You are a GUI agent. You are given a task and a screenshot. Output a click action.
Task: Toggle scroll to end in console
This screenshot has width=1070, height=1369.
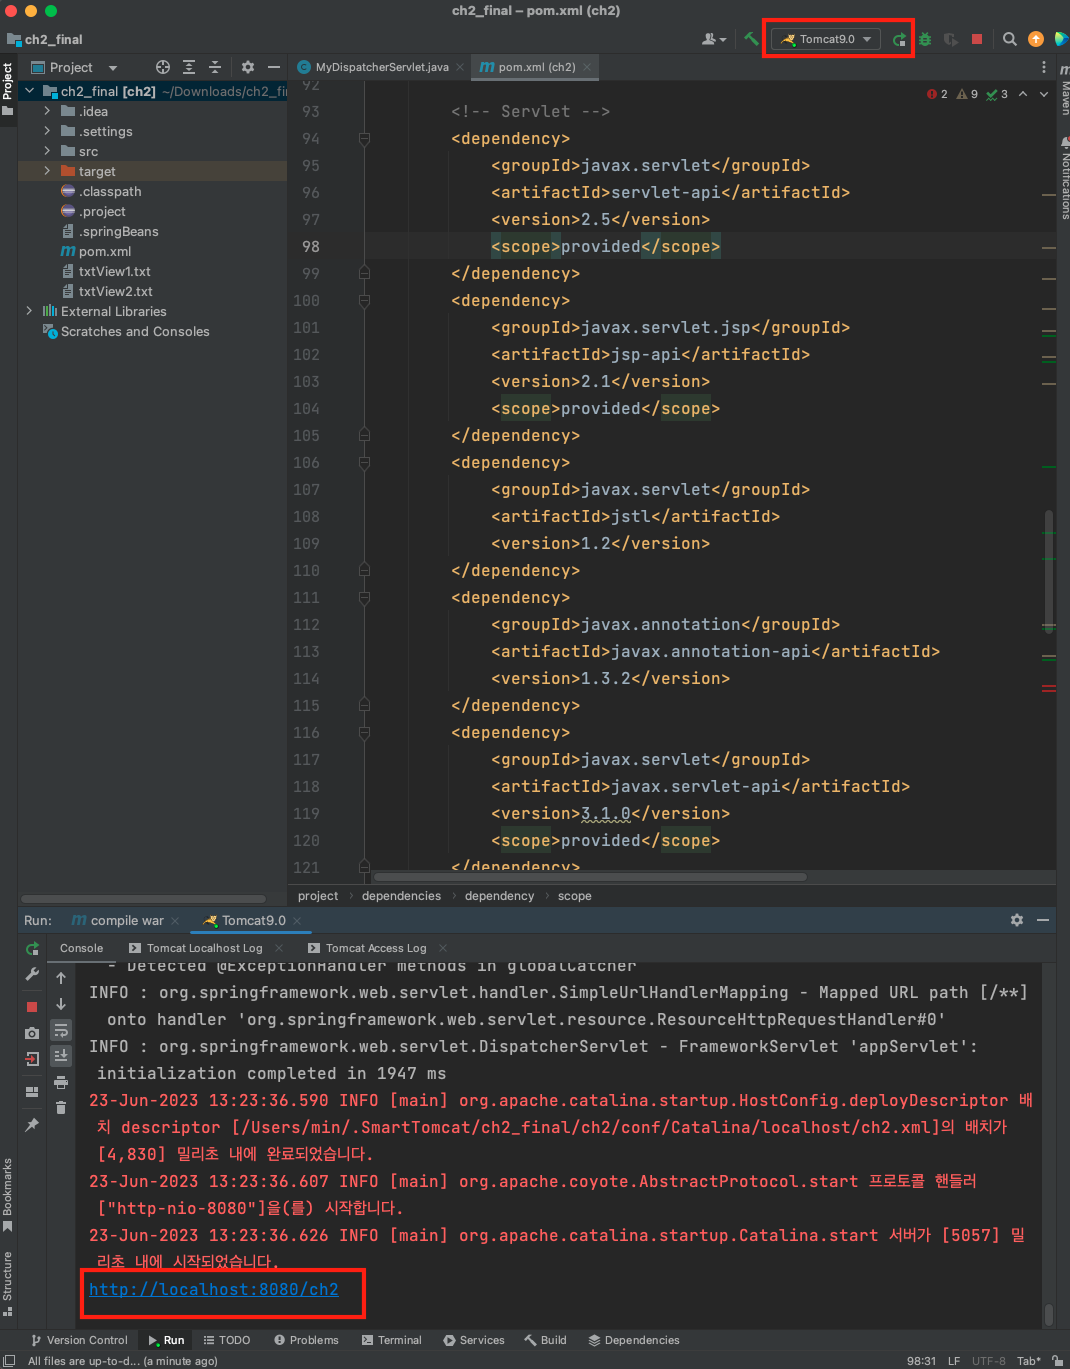pos(61,1056)
